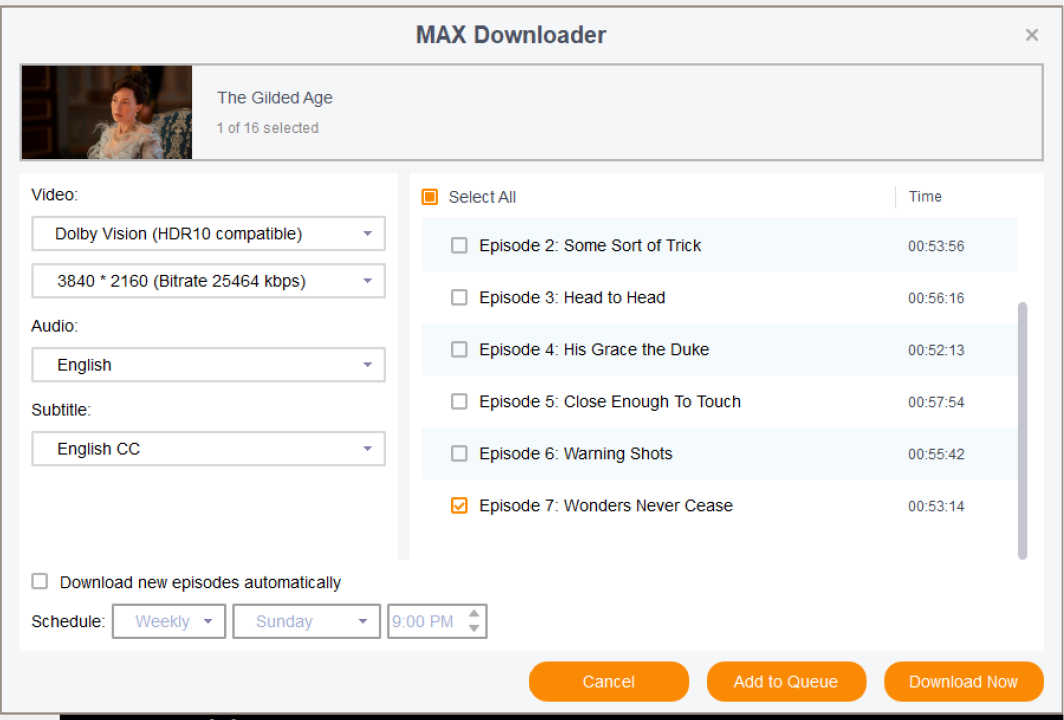Image resolution: width=1064 pixels, height=720 pixels.
Task: Click the Cancel button
Action: pyautogui.click(x=609, y=681)
